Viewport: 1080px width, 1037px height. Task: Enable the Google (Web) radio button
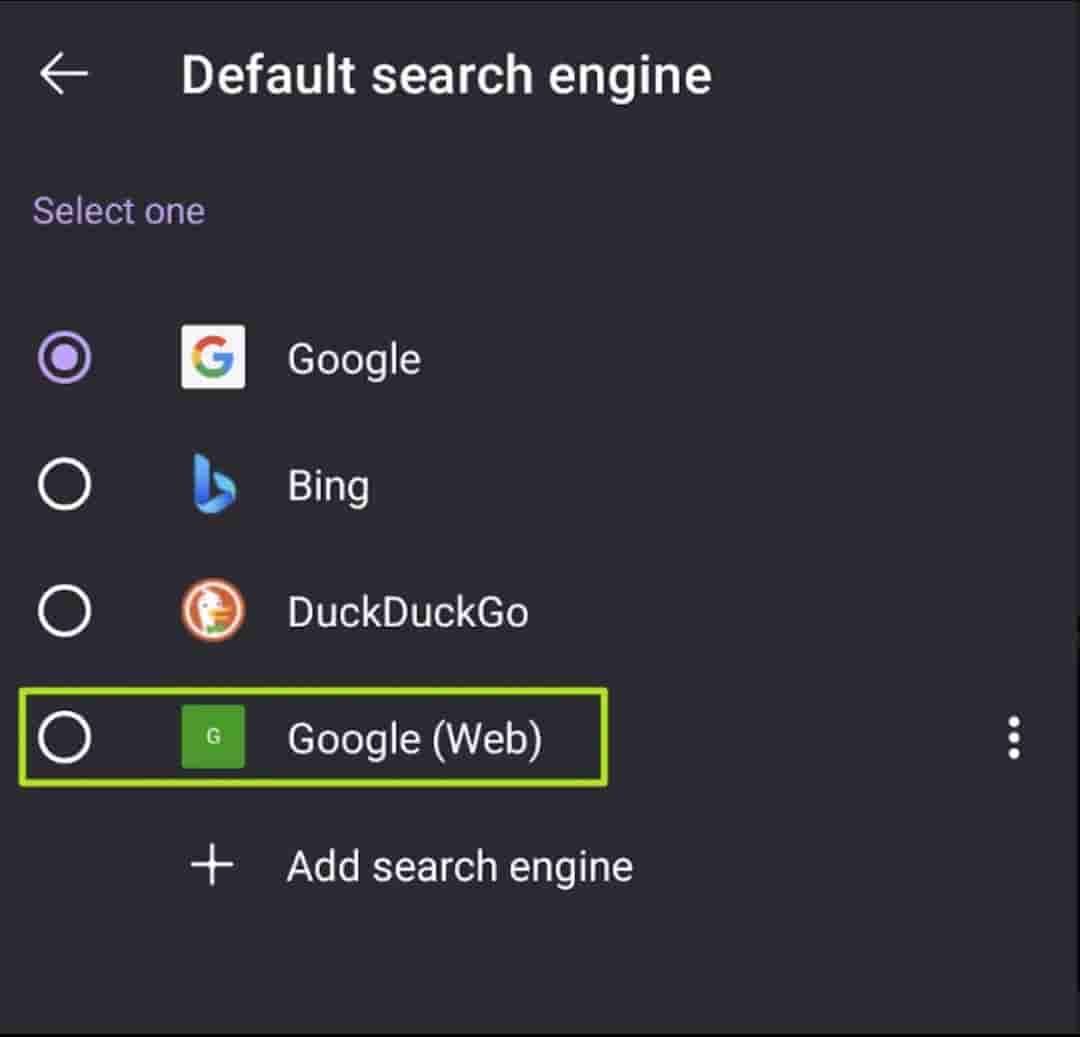click(x=65, y=737)
